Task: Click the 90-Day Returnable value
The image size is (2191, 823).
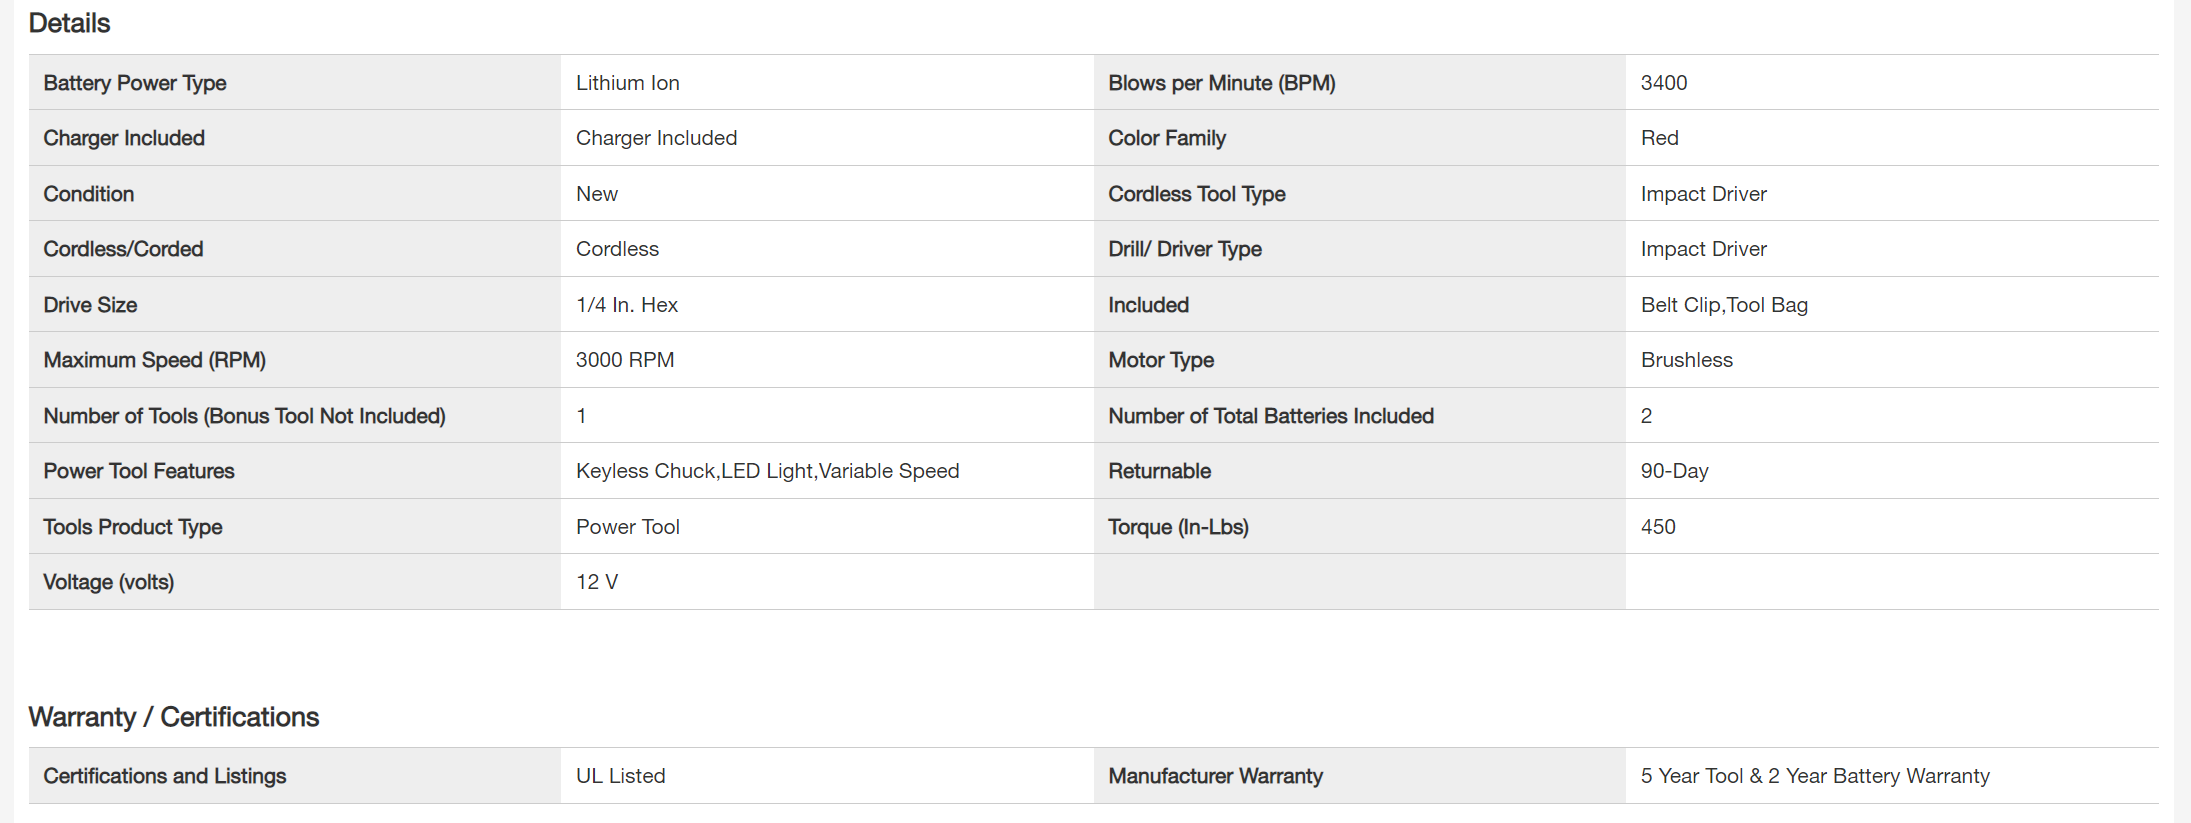Action: pyautogui.click(x=1674, y=471)
